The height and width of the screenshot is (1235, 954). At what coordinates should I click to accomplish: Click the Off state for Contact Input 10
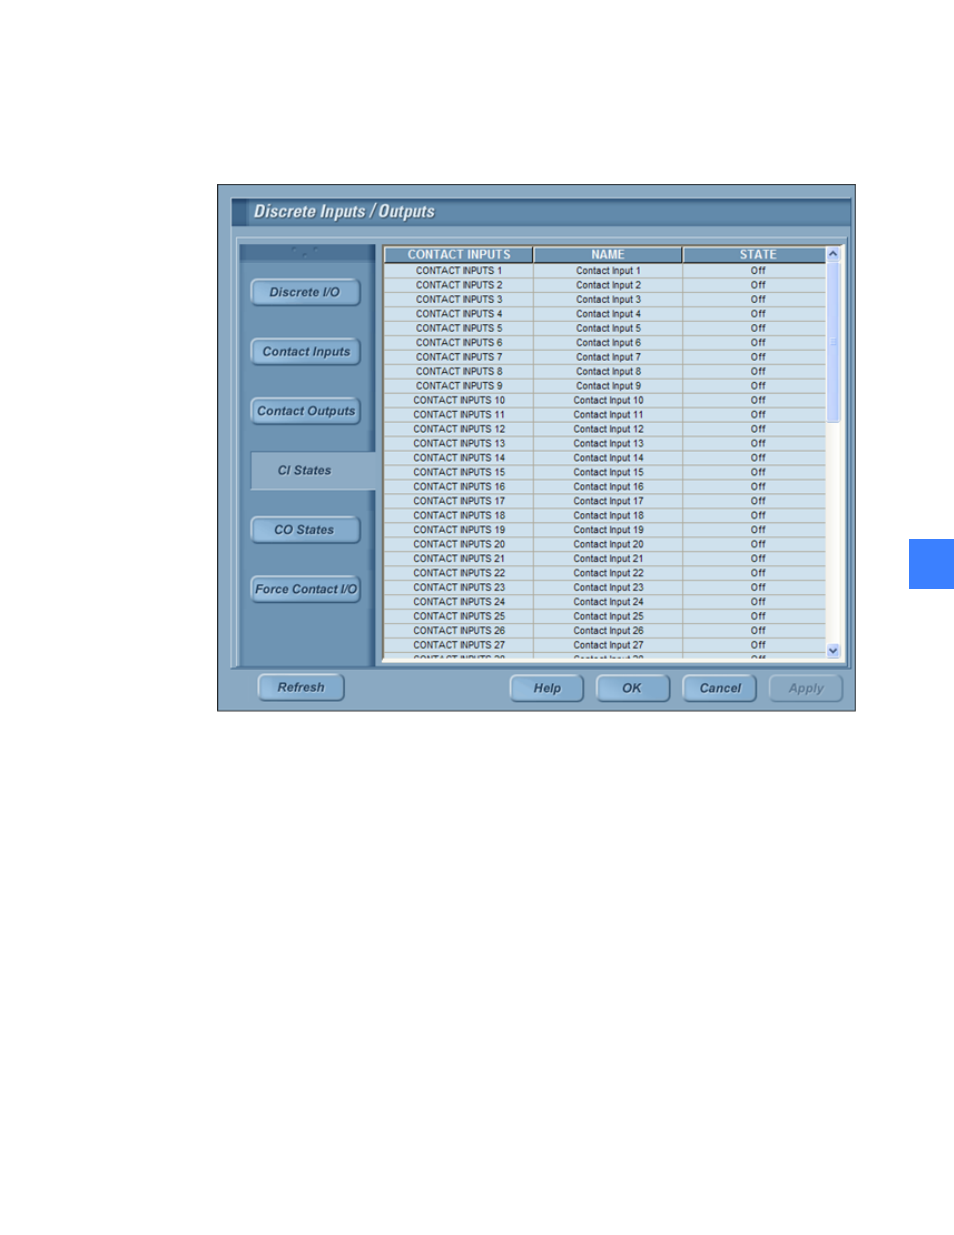[755, 400]
